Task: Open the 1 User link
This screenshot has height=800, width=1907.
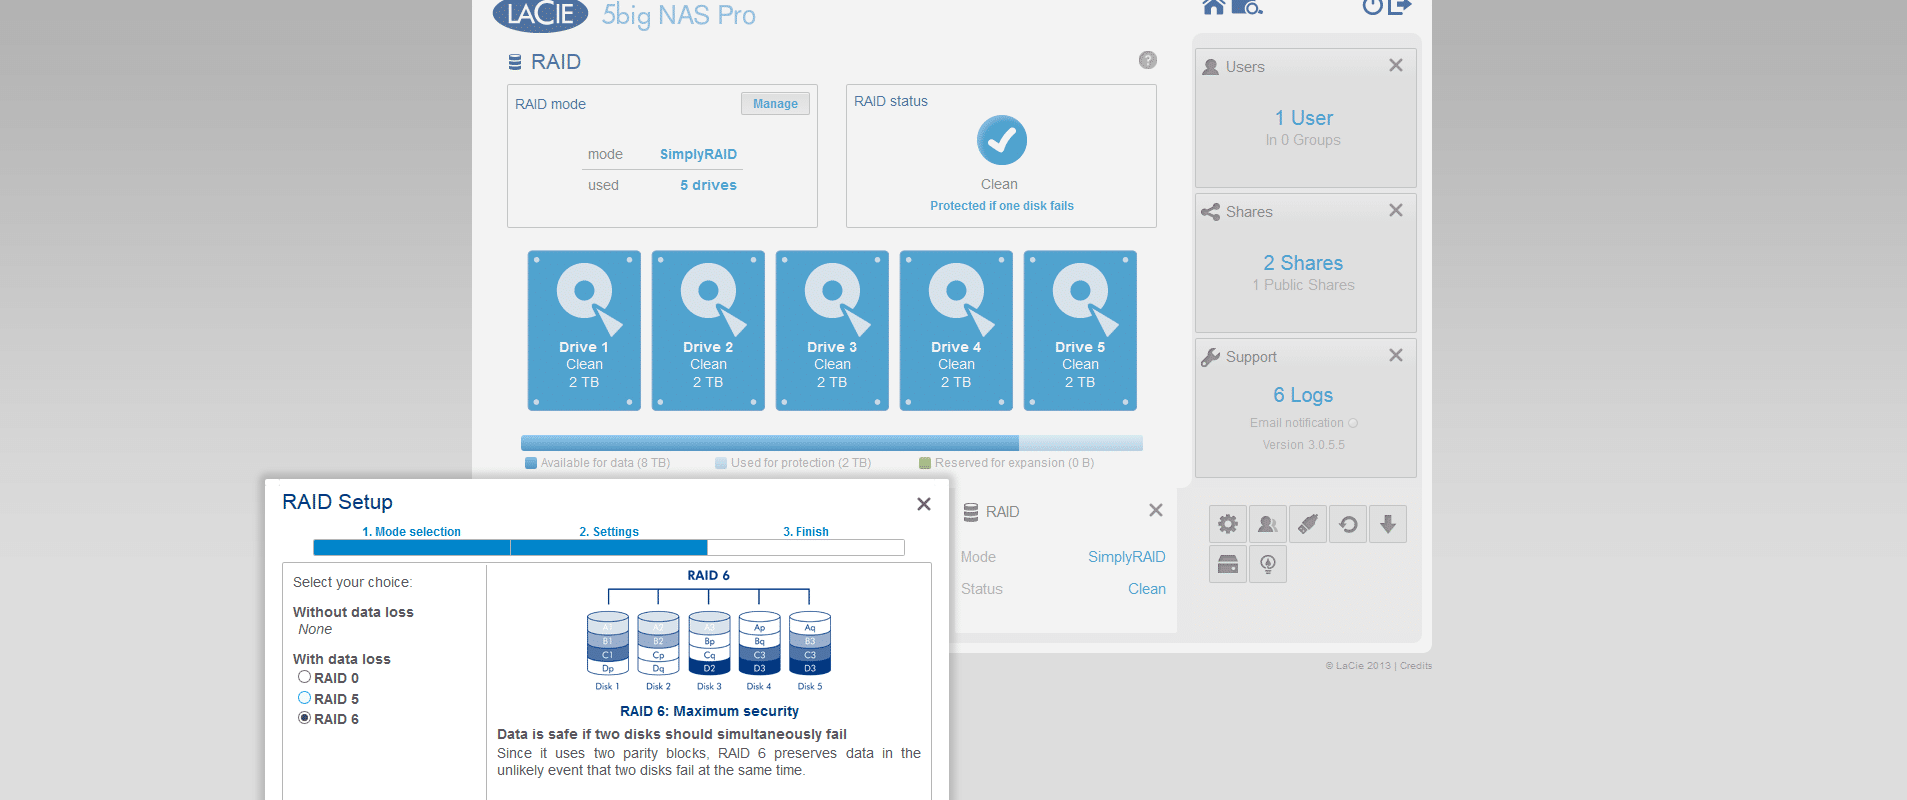Action: pyautogui.click(x=1303, y=118)
